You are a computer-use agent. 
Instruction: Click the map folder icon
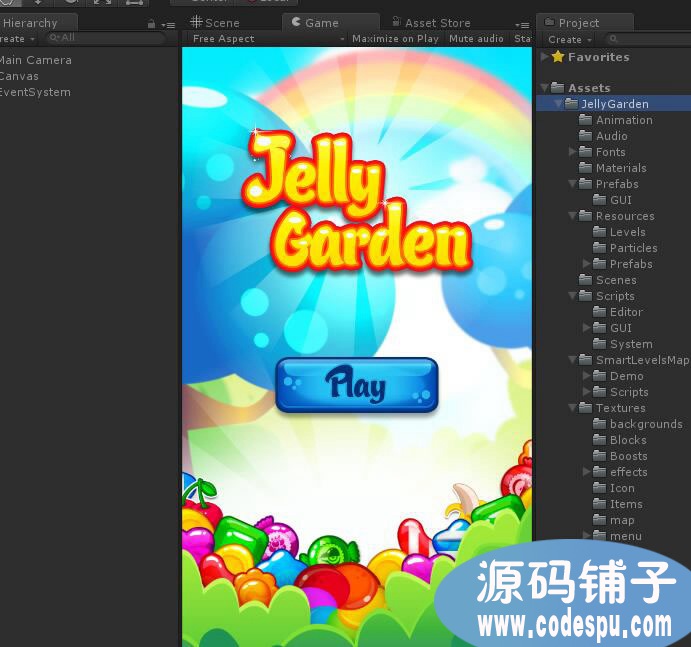tap(599, 520)
